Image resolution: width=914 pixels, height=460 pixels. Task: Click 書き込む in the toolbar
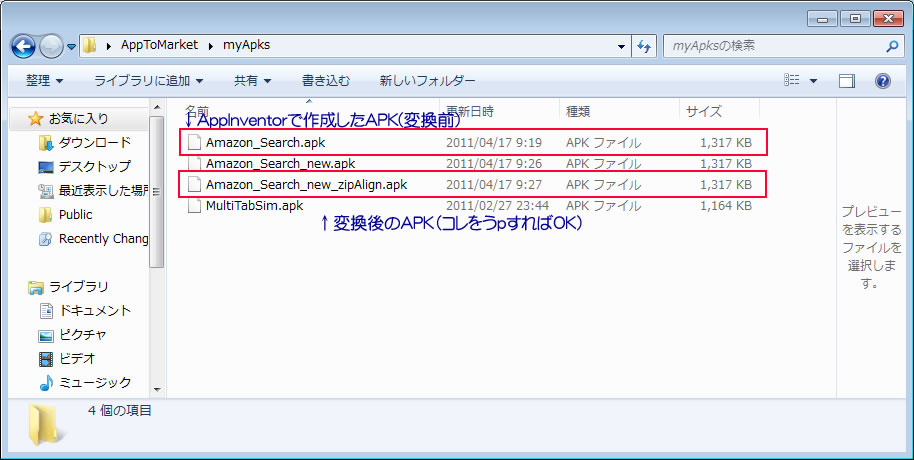[x=326, y=80]
